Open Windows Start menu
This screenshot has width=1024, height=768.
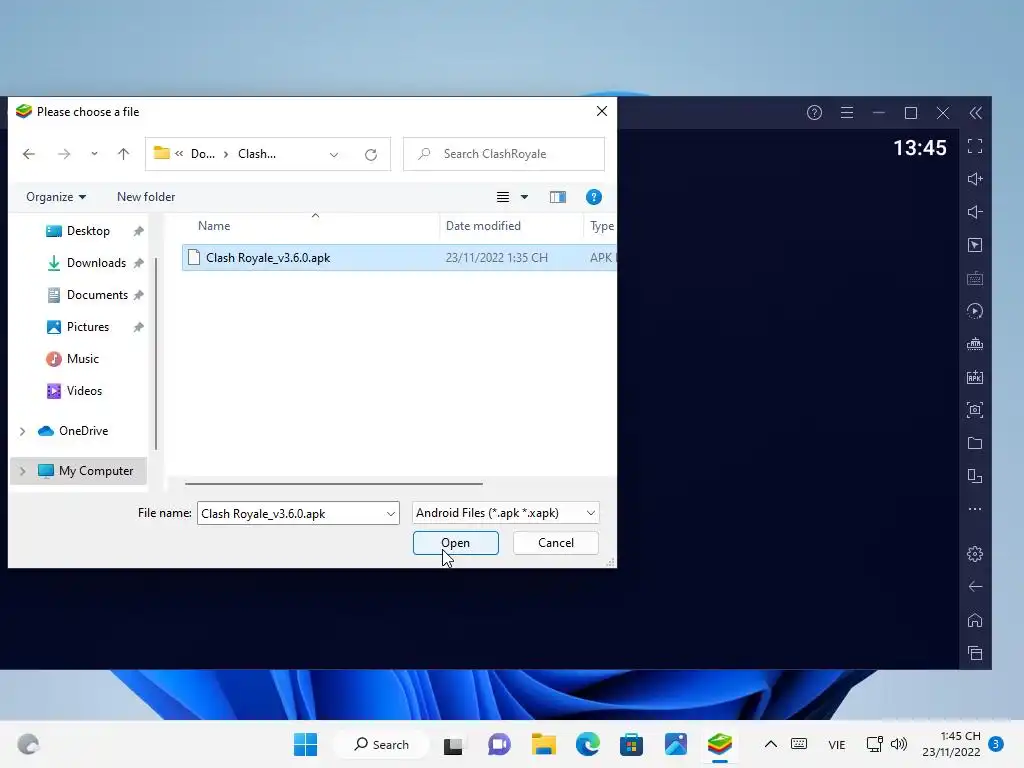tap(305, 744)
